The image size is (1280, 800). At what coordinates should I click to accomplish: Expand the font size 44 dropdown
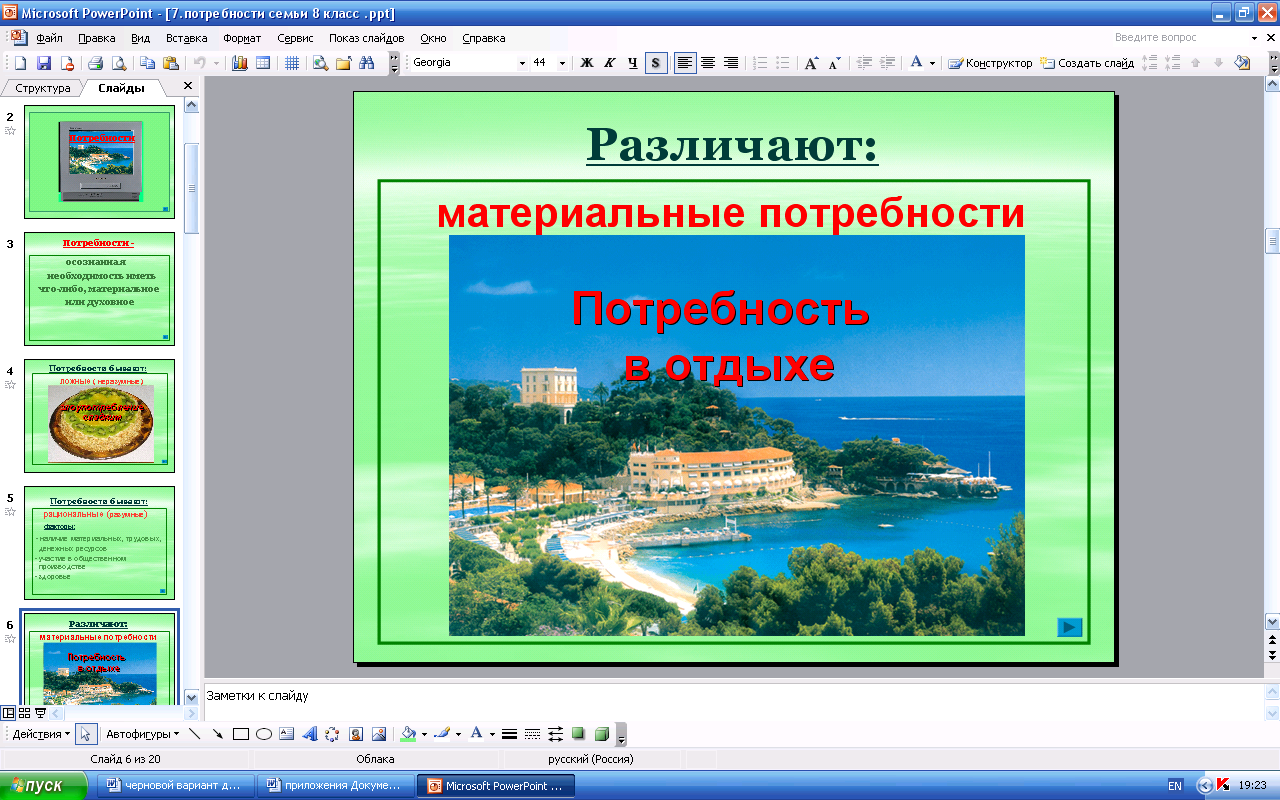(562, 63)
